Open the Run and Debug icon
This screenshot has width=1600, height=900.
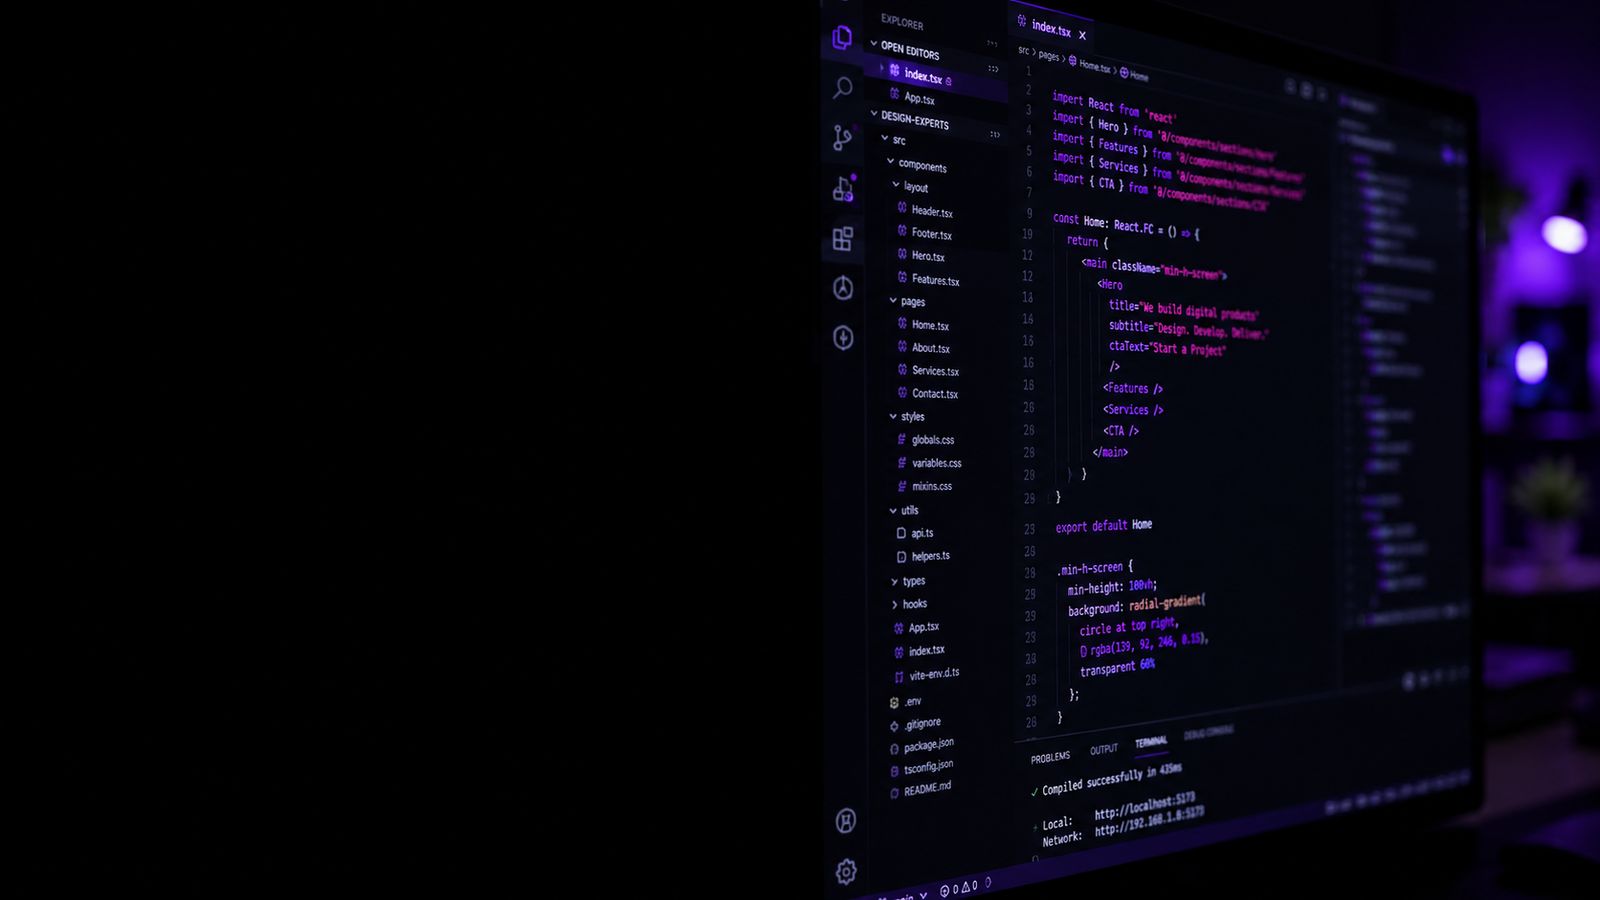(843, 188)
